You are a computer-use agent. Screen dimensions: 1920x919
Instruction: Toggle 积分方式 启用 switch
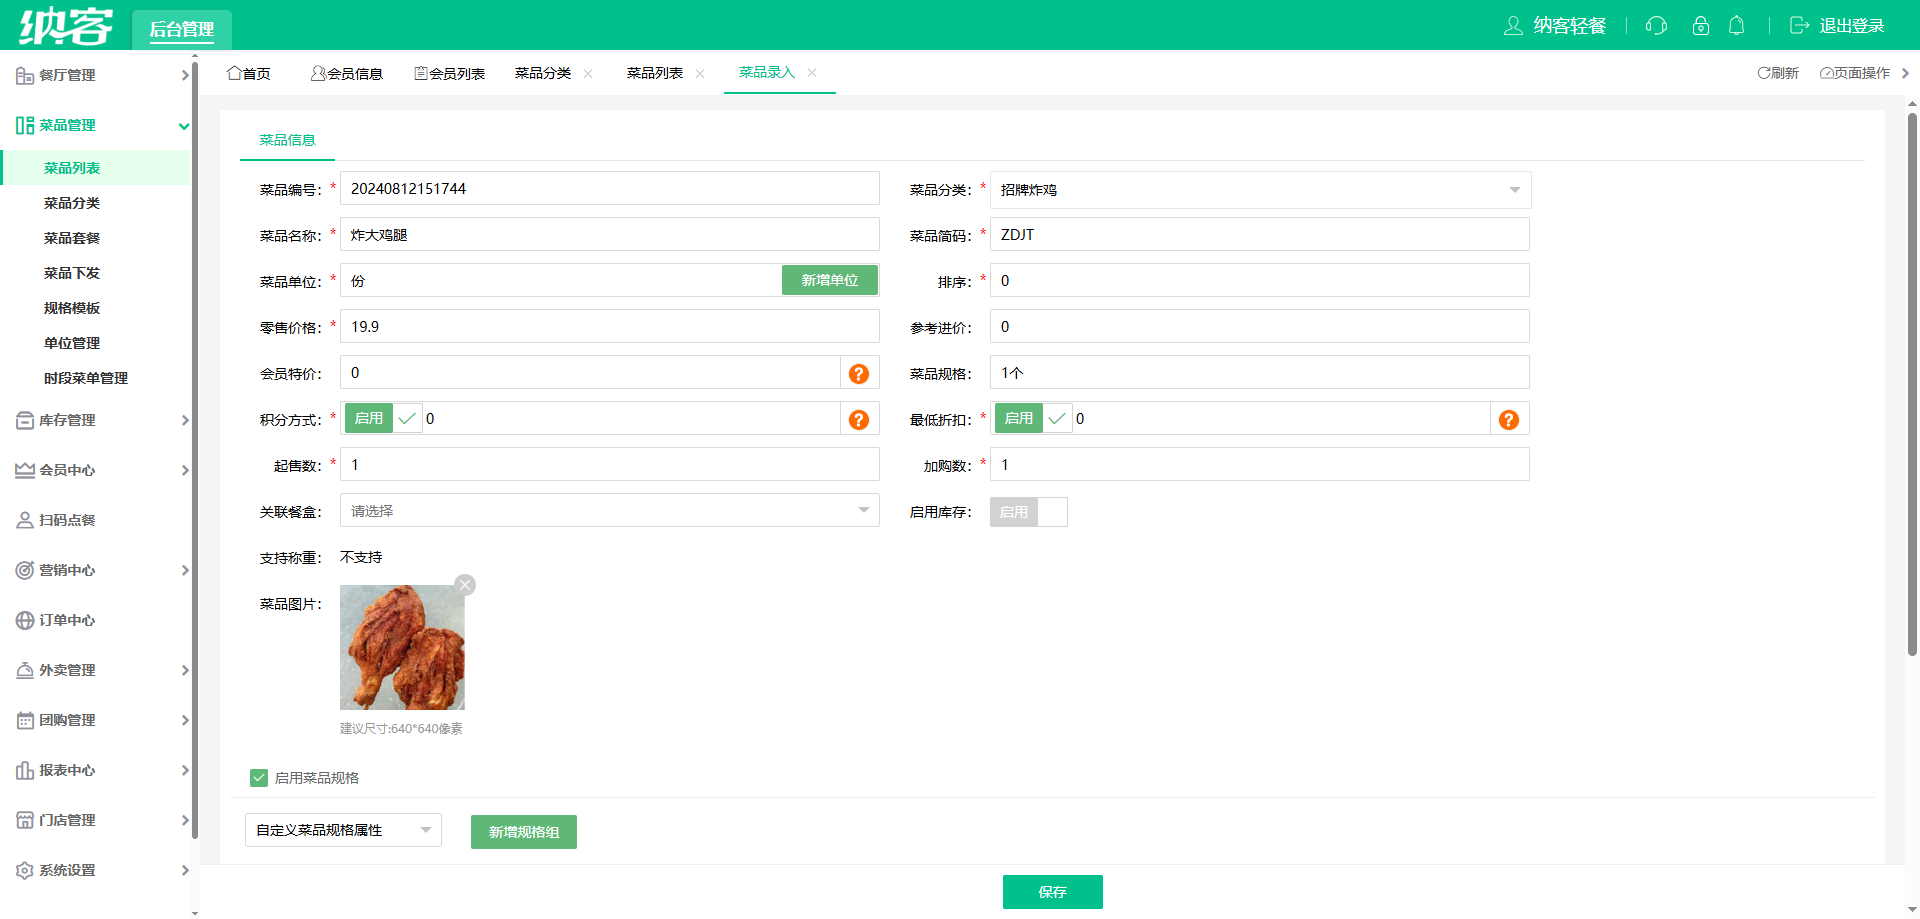(383, 419)
